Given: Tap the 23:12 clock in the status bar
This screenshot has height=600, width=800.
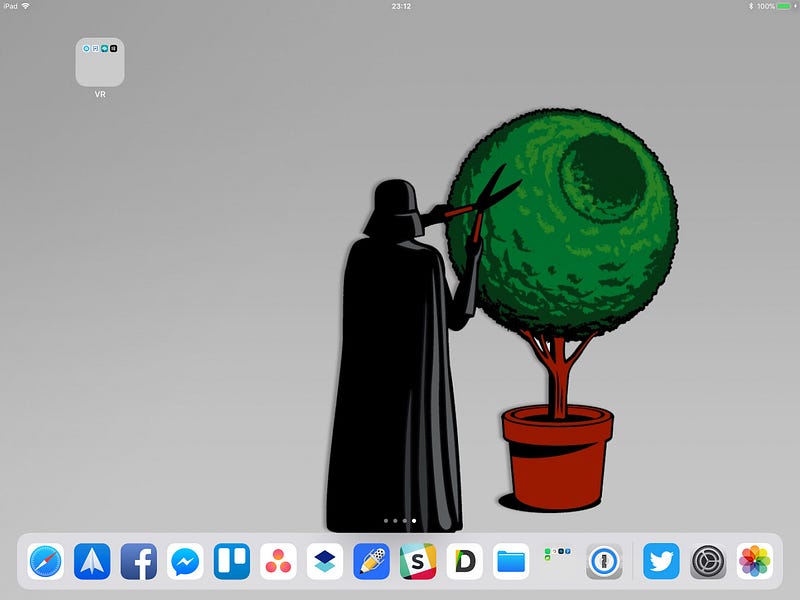Looking at the screenshot, I should click(401, 6).
